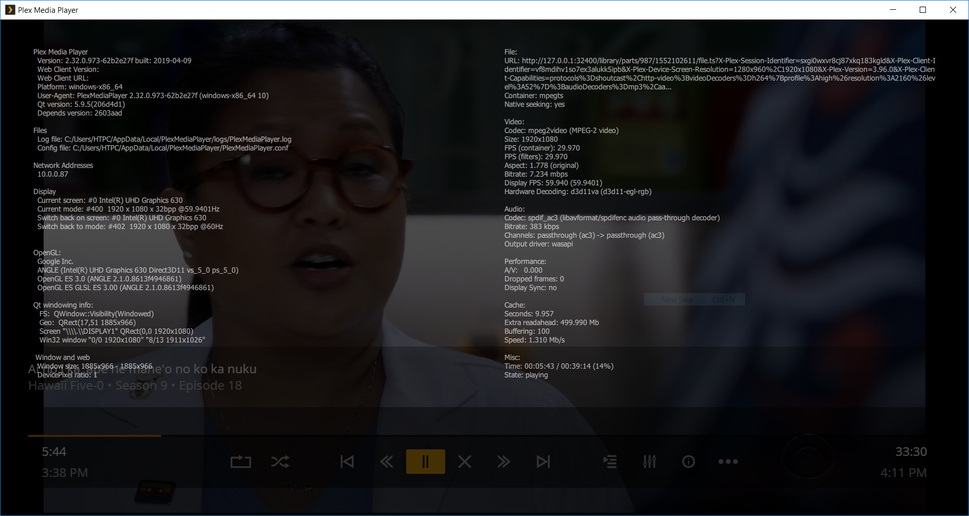969x516 pixels.
Task: Click the Version 2.32.0.973 line
Action: [114, 61]
